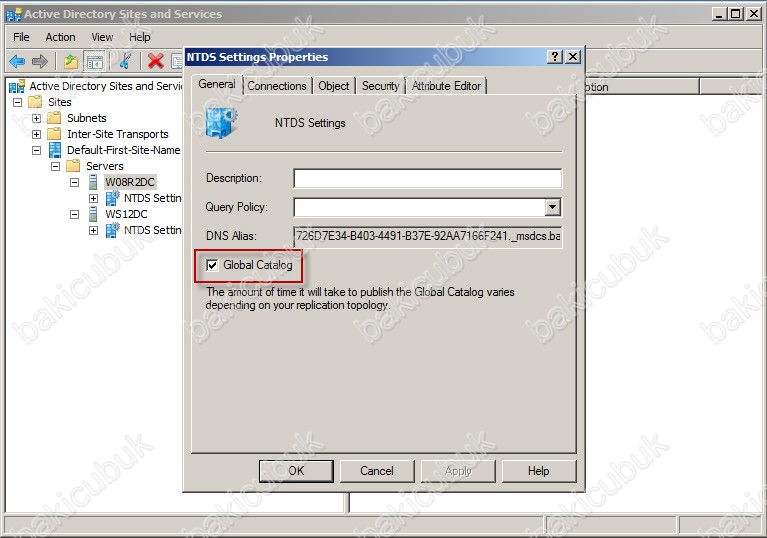767x538 pixels.
Task: Click in the Description text field
Action: (428, 179)
